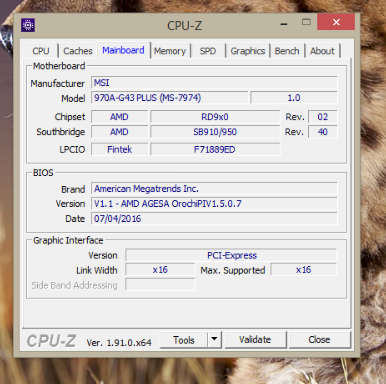Open the Bench tab

(x=287, y=51)
